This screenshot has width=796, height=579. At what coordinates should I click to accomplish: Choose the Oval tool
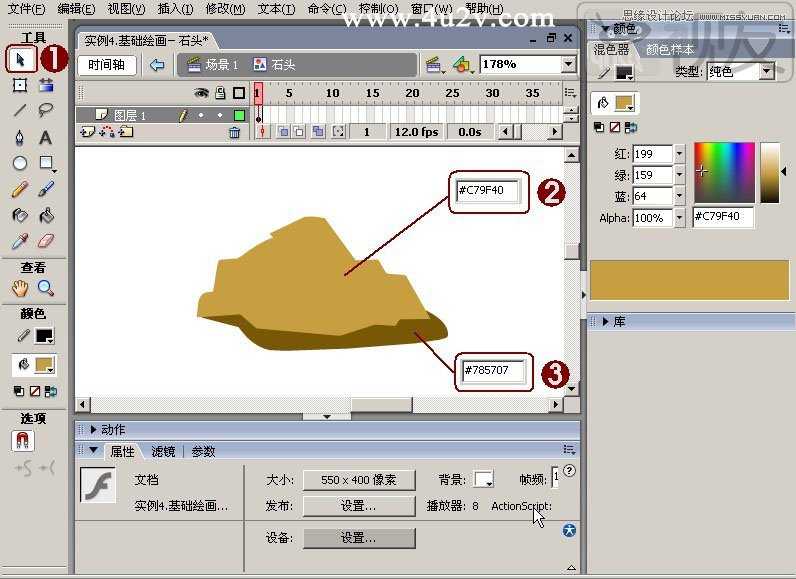pyautogui.click(x=20, y=163)
